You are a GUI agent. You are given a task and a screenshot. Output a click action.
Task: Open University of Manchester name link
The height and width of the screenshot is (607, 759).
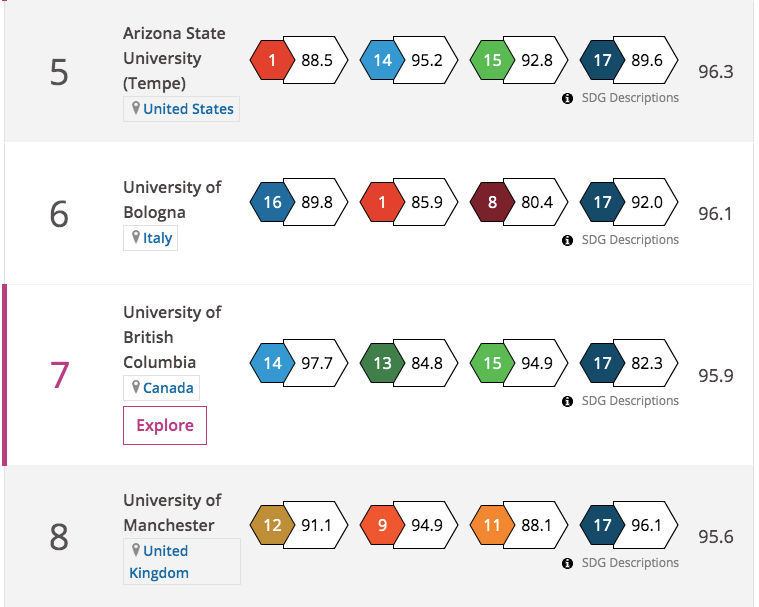pyautogui.click(x=172, y=513)
